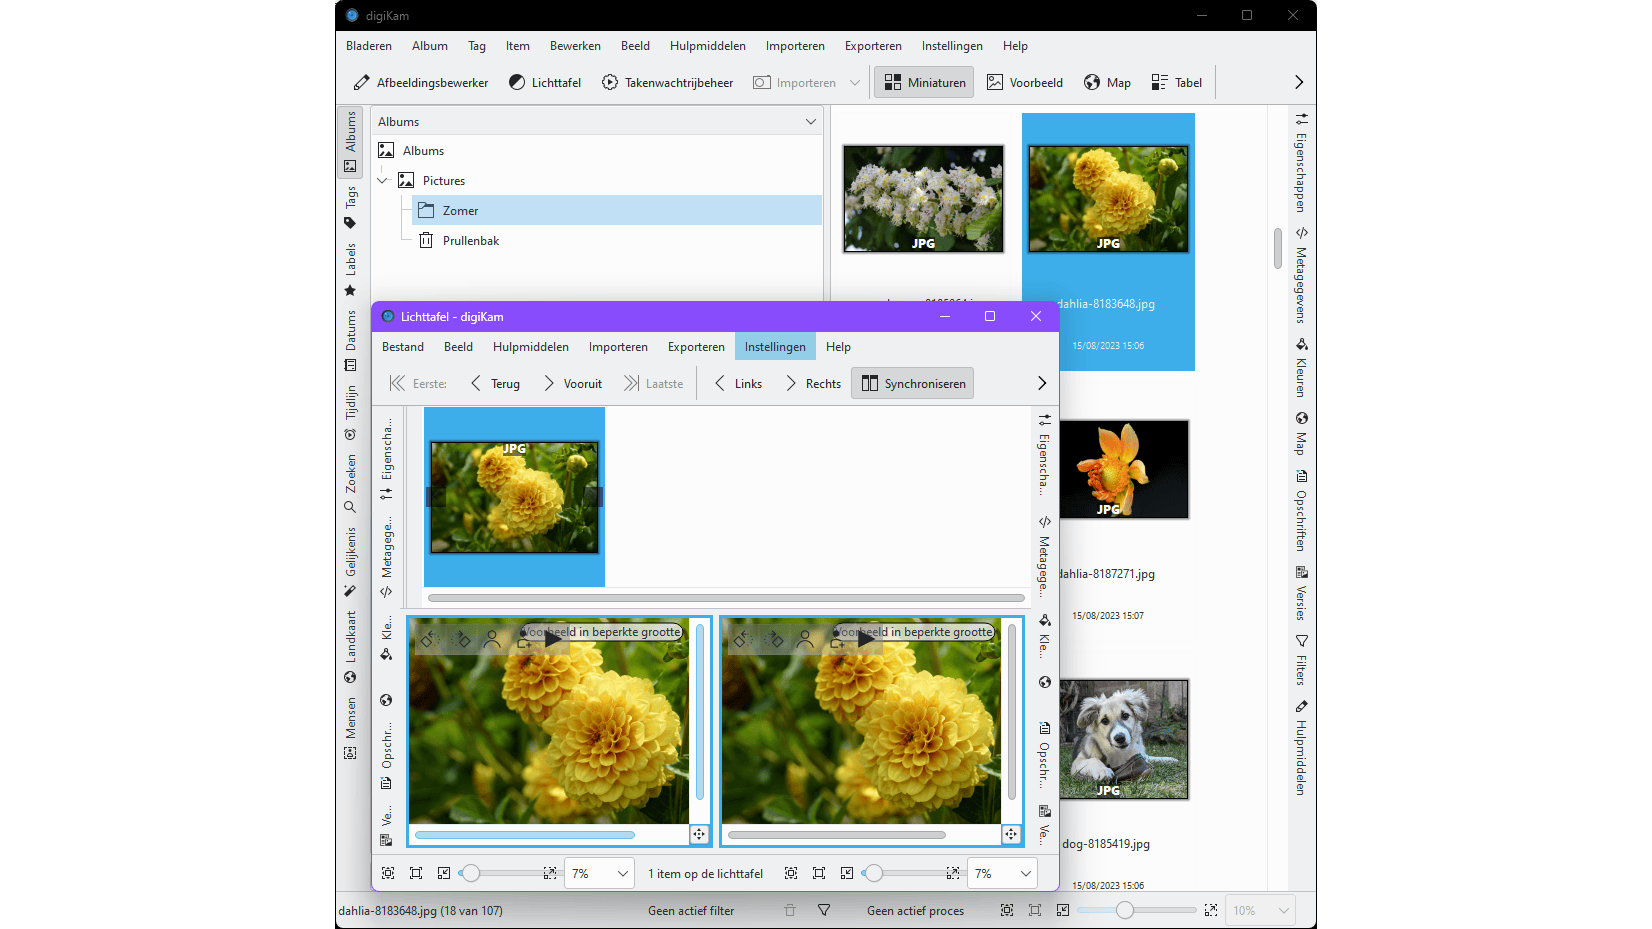Toggle the Miniaturen thumbnail view
Screen dimensions: 1652x929
pos(925,83)
